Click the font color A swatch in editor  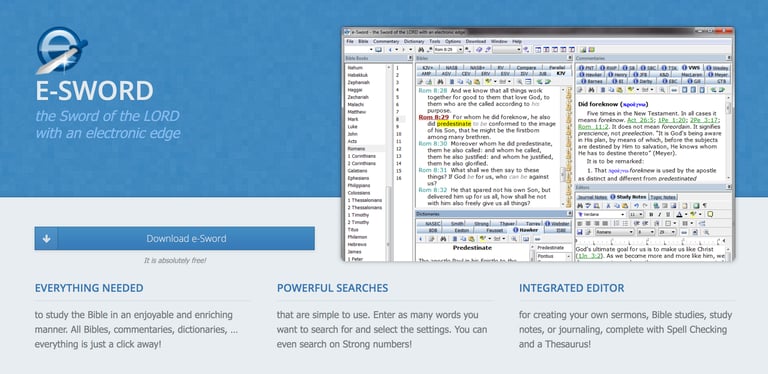point(679,214)
